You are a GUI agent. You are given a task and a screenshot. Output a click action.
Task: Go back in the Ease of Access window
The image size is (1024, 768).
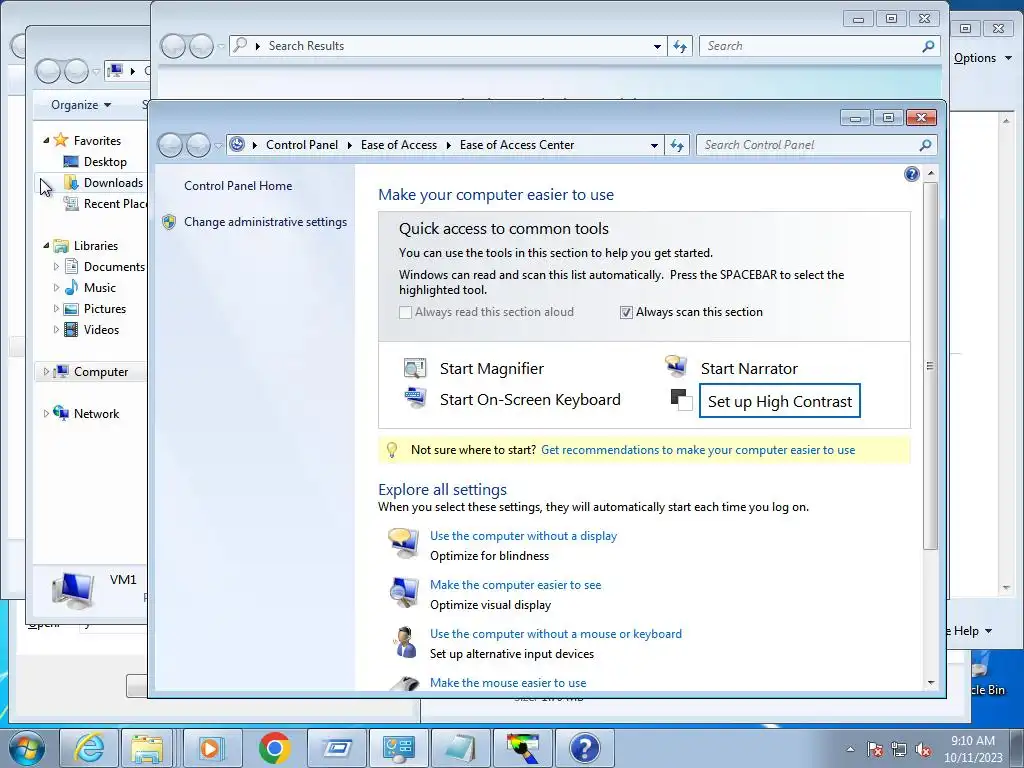pos(170,145)
